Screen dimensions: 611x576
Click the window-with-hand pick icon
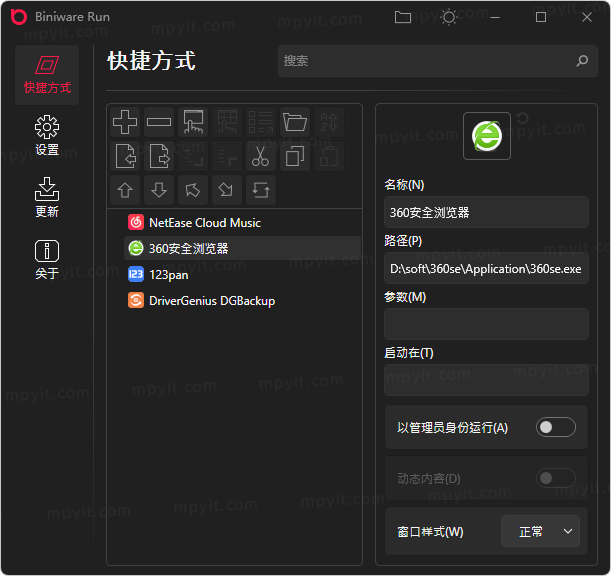pos(193,122)
